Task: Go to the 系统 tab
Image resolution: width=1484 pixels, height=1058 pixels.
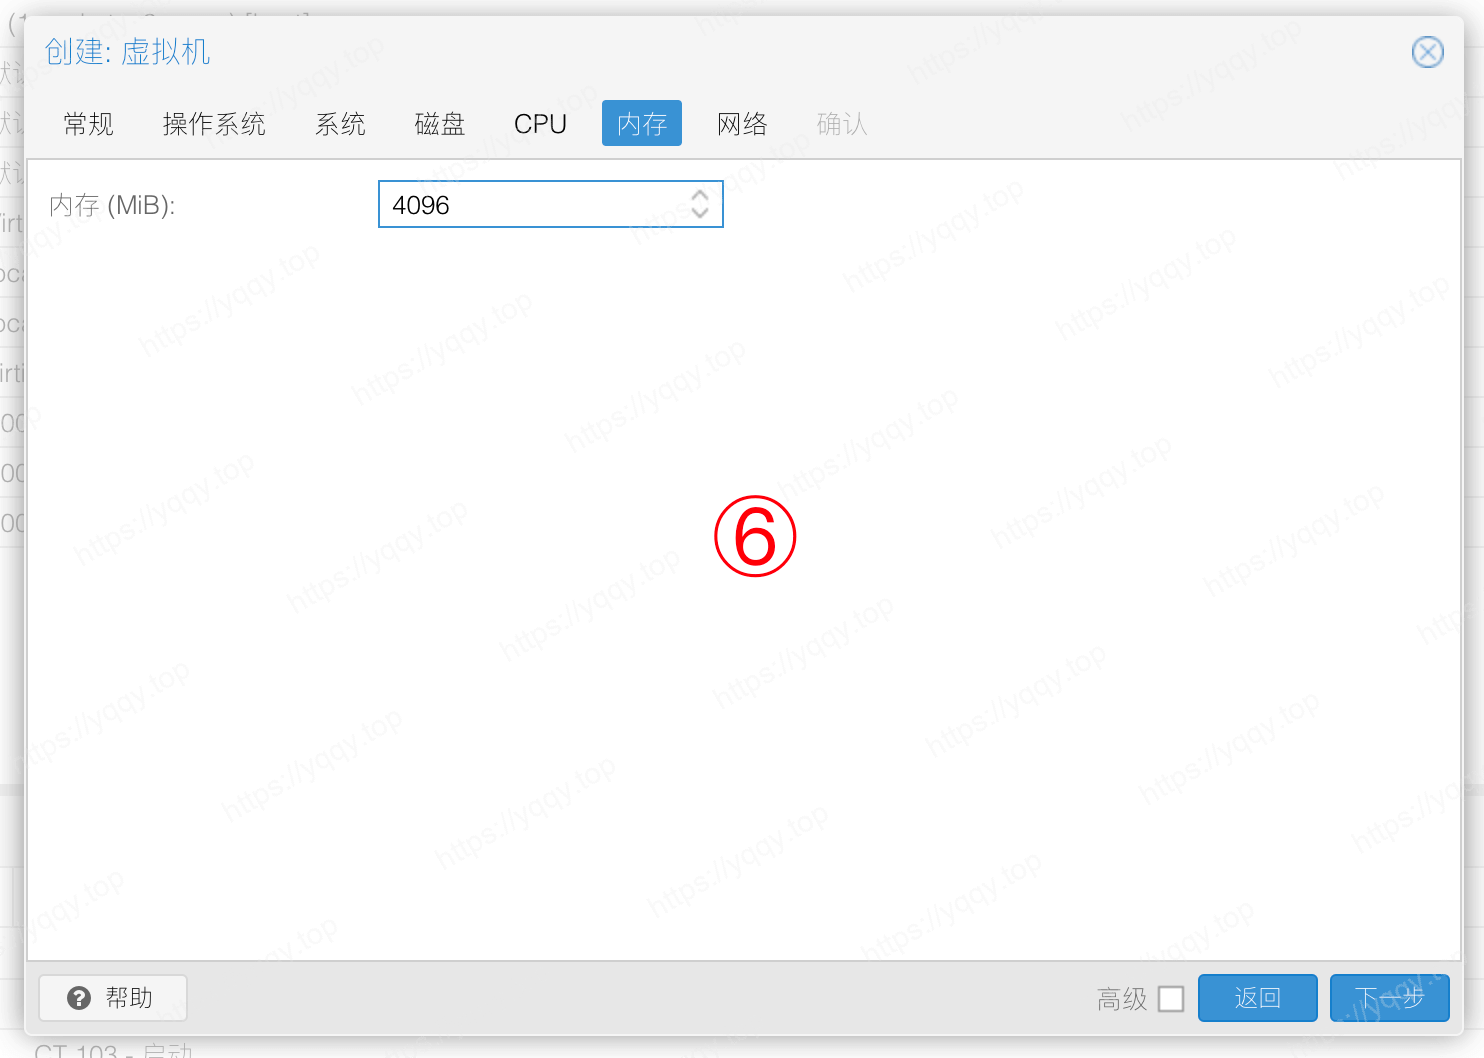Action: pyautogui.click(x=340, y=124)
